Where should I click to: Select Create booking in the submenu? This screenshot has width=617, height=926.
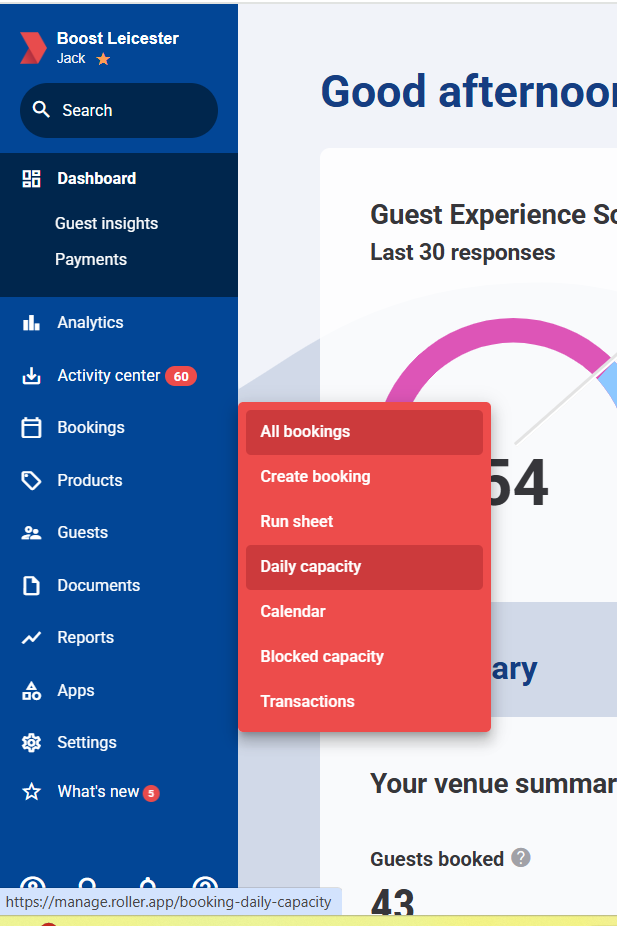pos(364,477)
